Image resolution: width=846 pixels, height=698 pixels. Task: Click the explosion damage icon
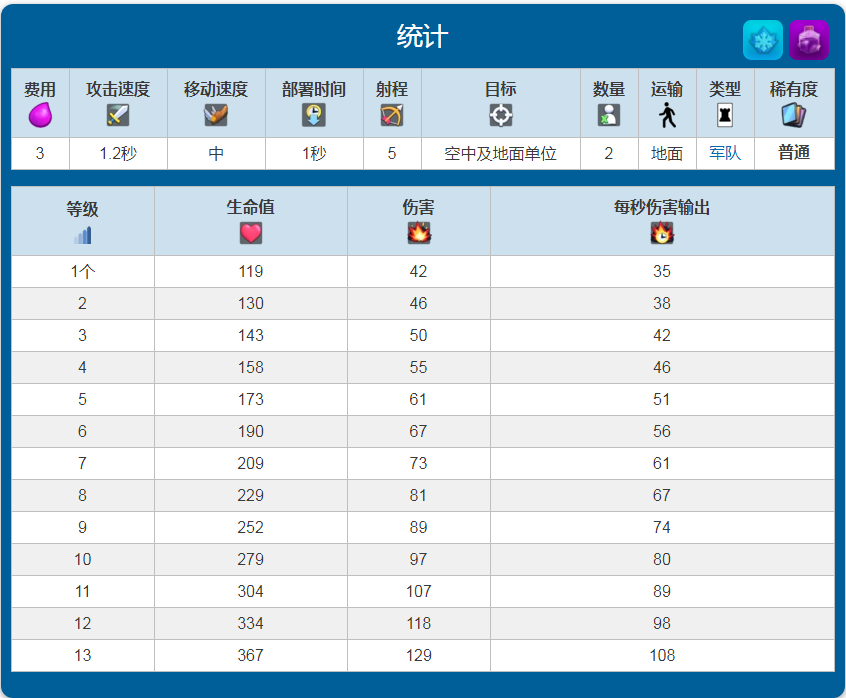[x=419, y=233]
